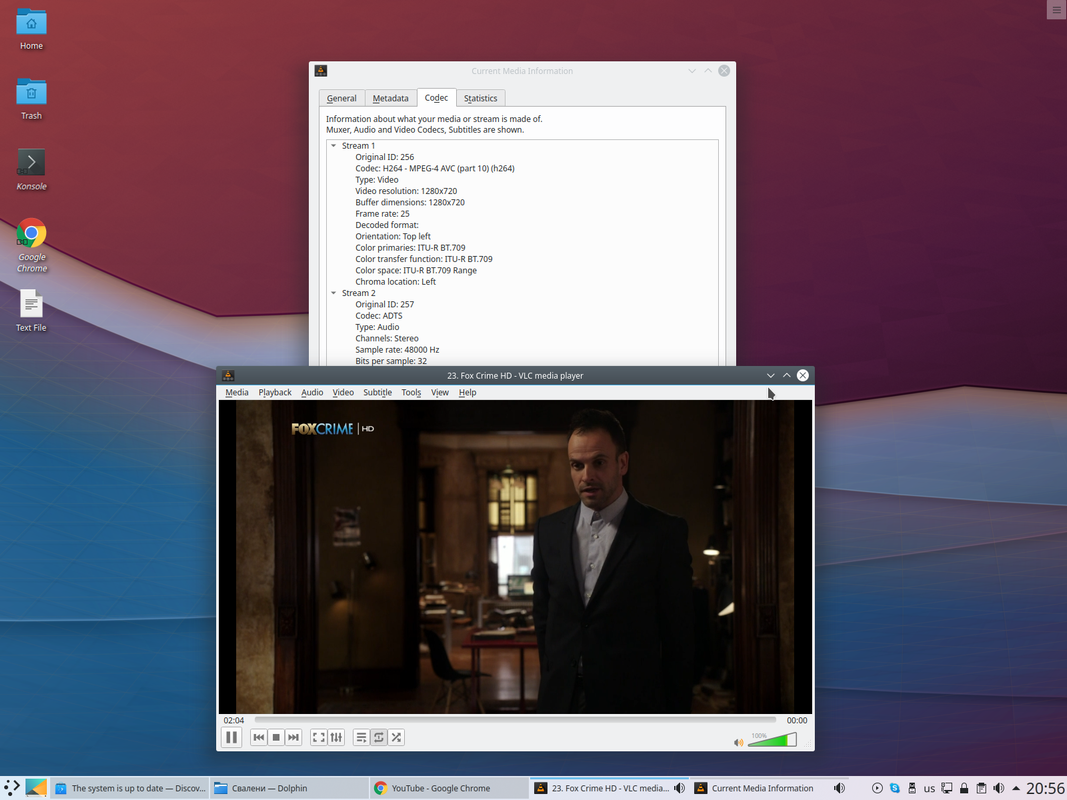1067x800 pixels.
Task: Launch Google Chrome from the desktop
Action: click(31, 246)
